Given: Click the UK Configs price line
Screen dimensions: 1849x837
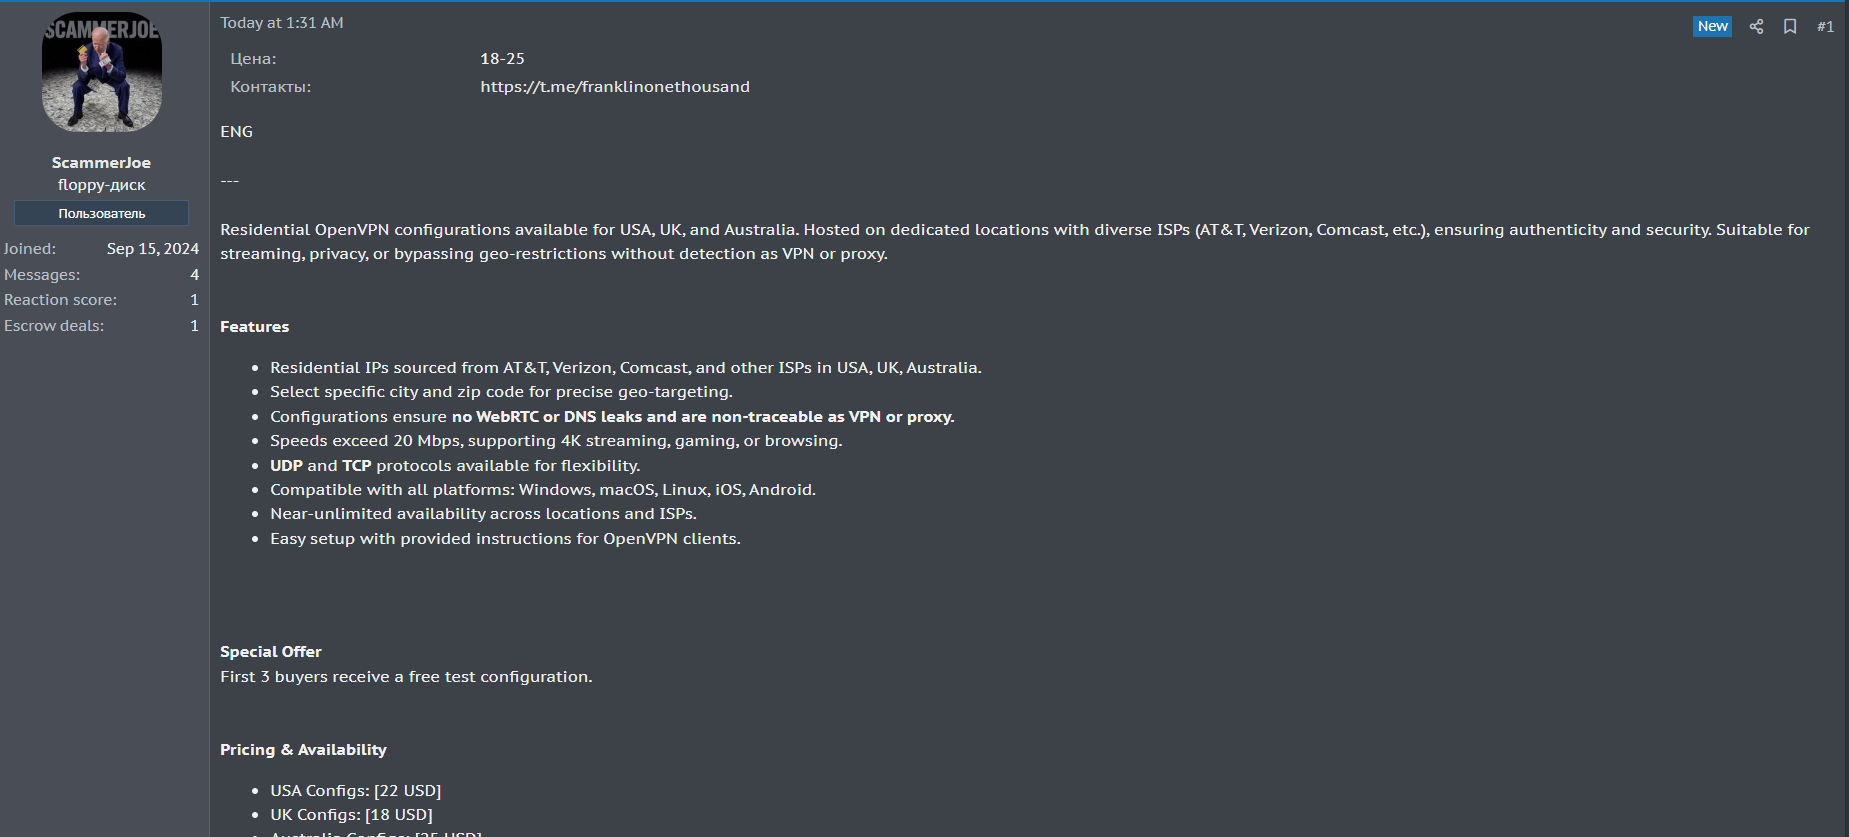Looking at the screenshot, I should tap(351, 815).
